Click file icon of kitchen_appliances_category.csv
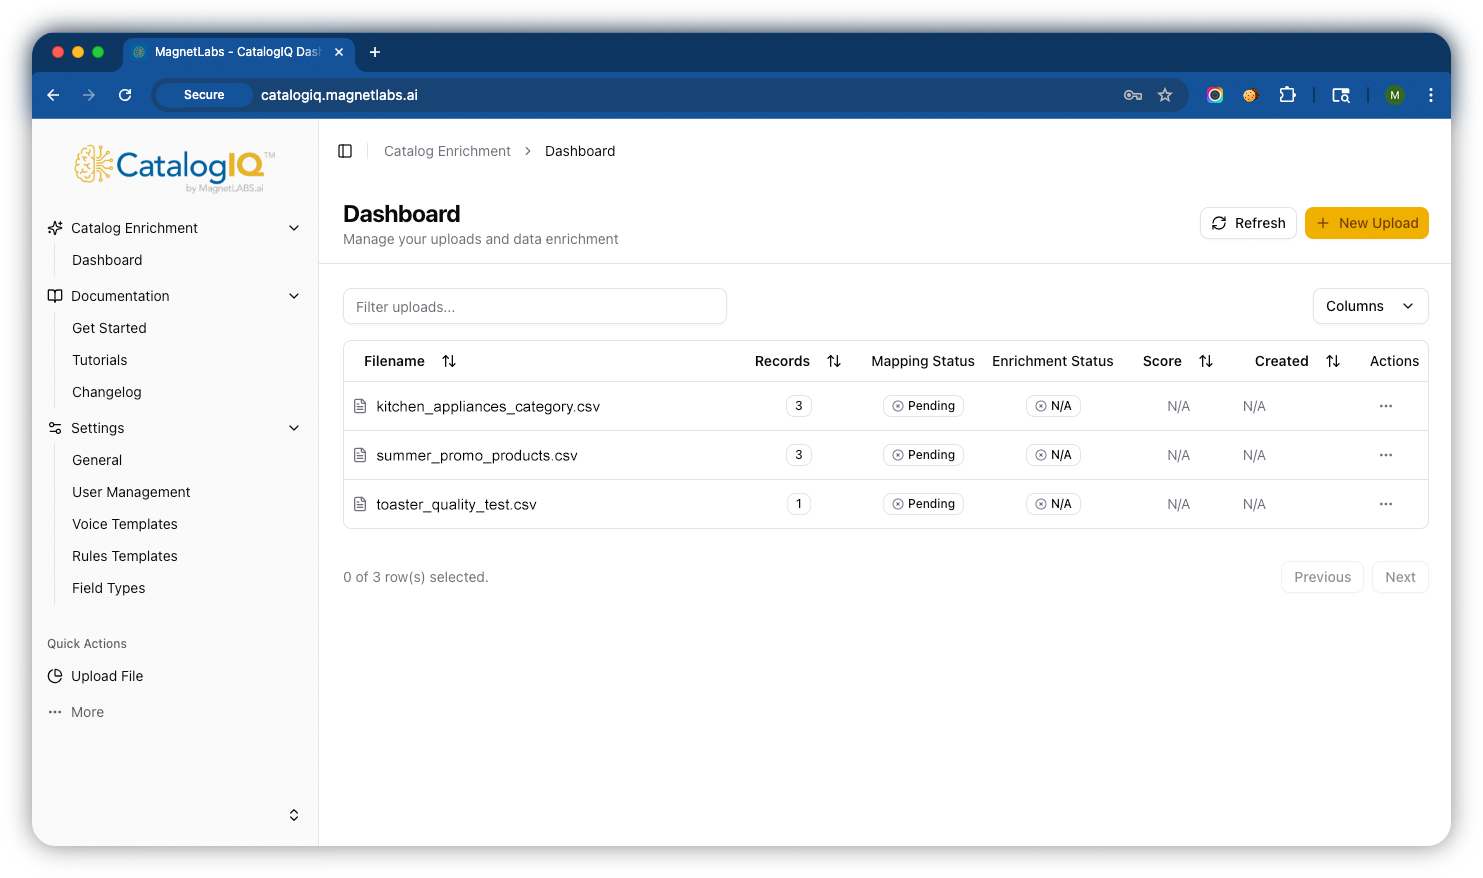The height and width of the screenshot is (878, 1483). 360,406
